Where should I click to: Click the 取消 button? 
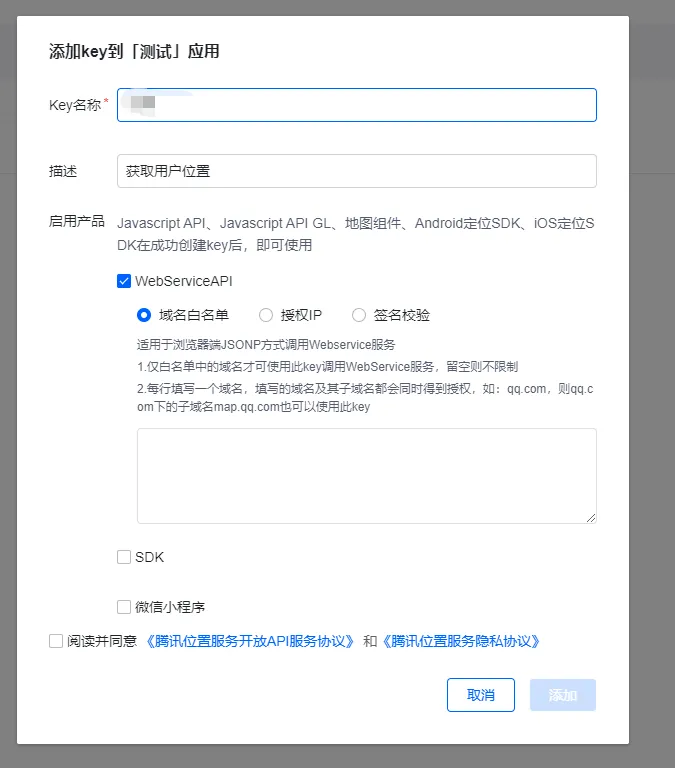[481, 695]
